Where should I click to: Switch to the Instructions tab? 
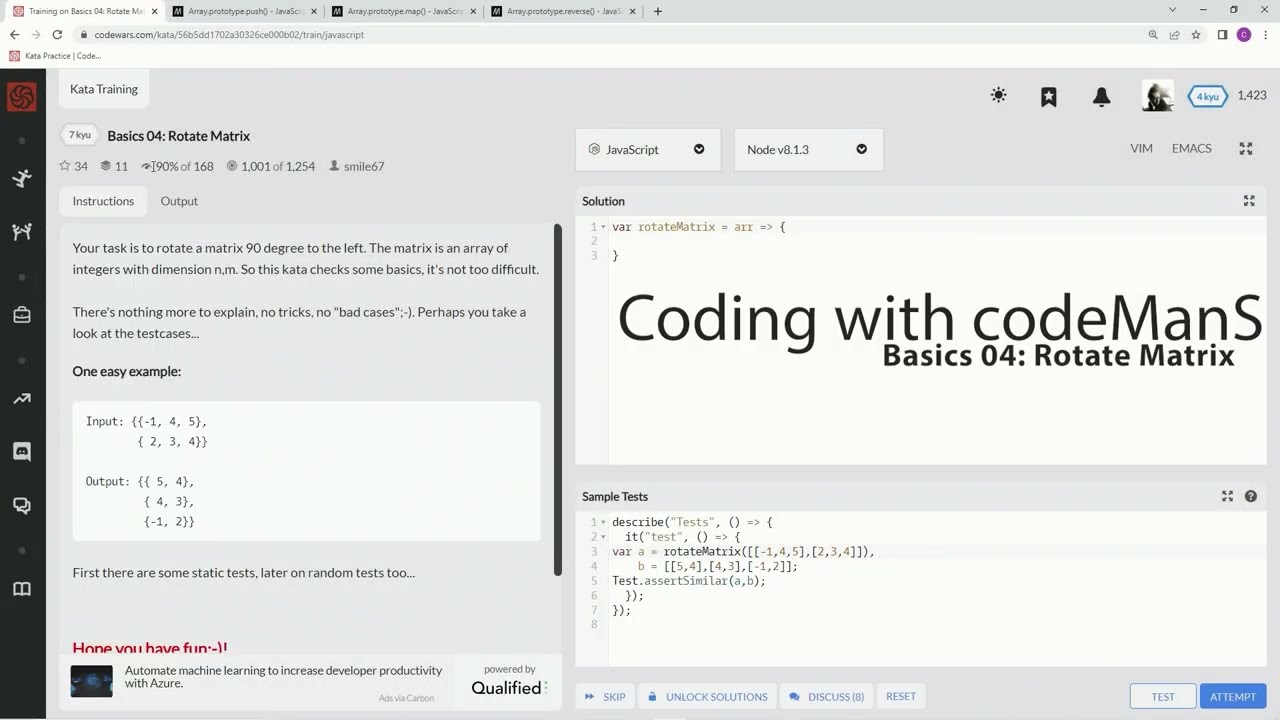(103, 201)
